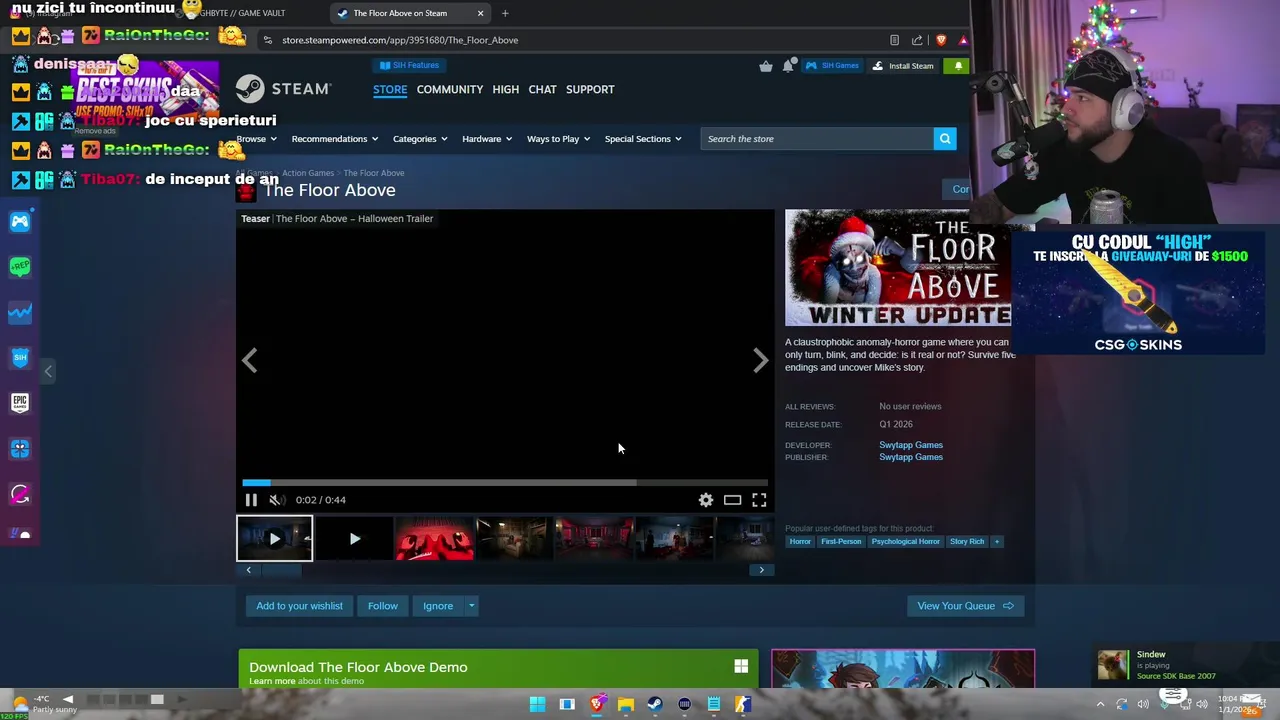Go to next media with right arrow
Viewport: 1280px width, 720px height.
pyautogui.click(x=761, y=360)
